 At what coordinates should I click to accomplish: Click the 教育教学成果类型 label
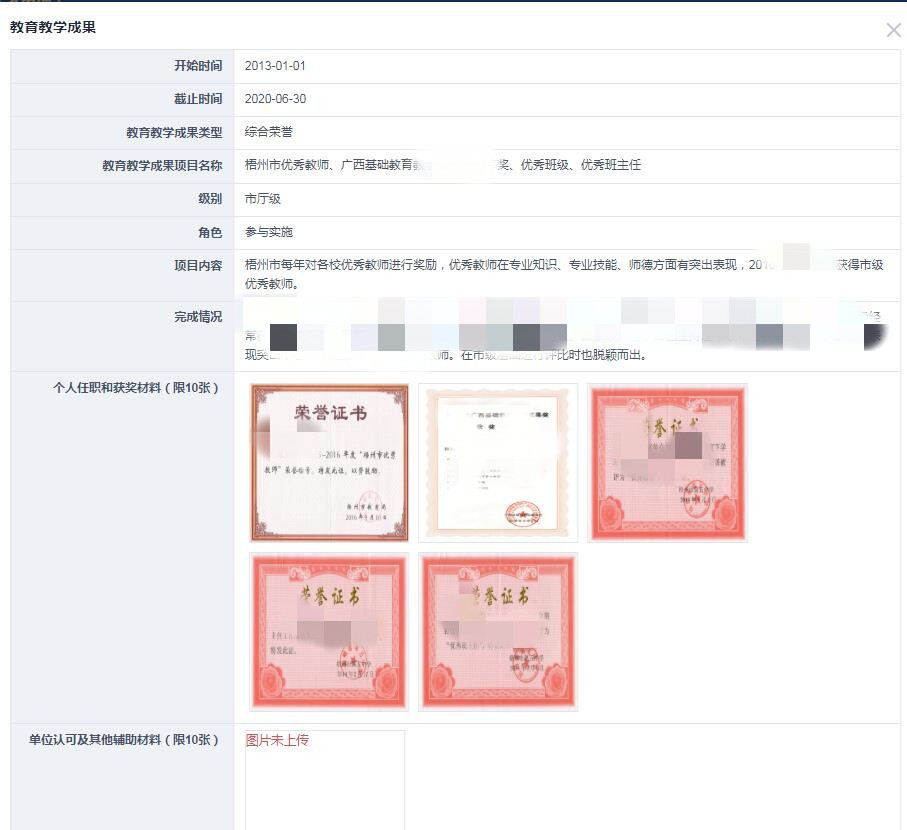click(174, 132)
